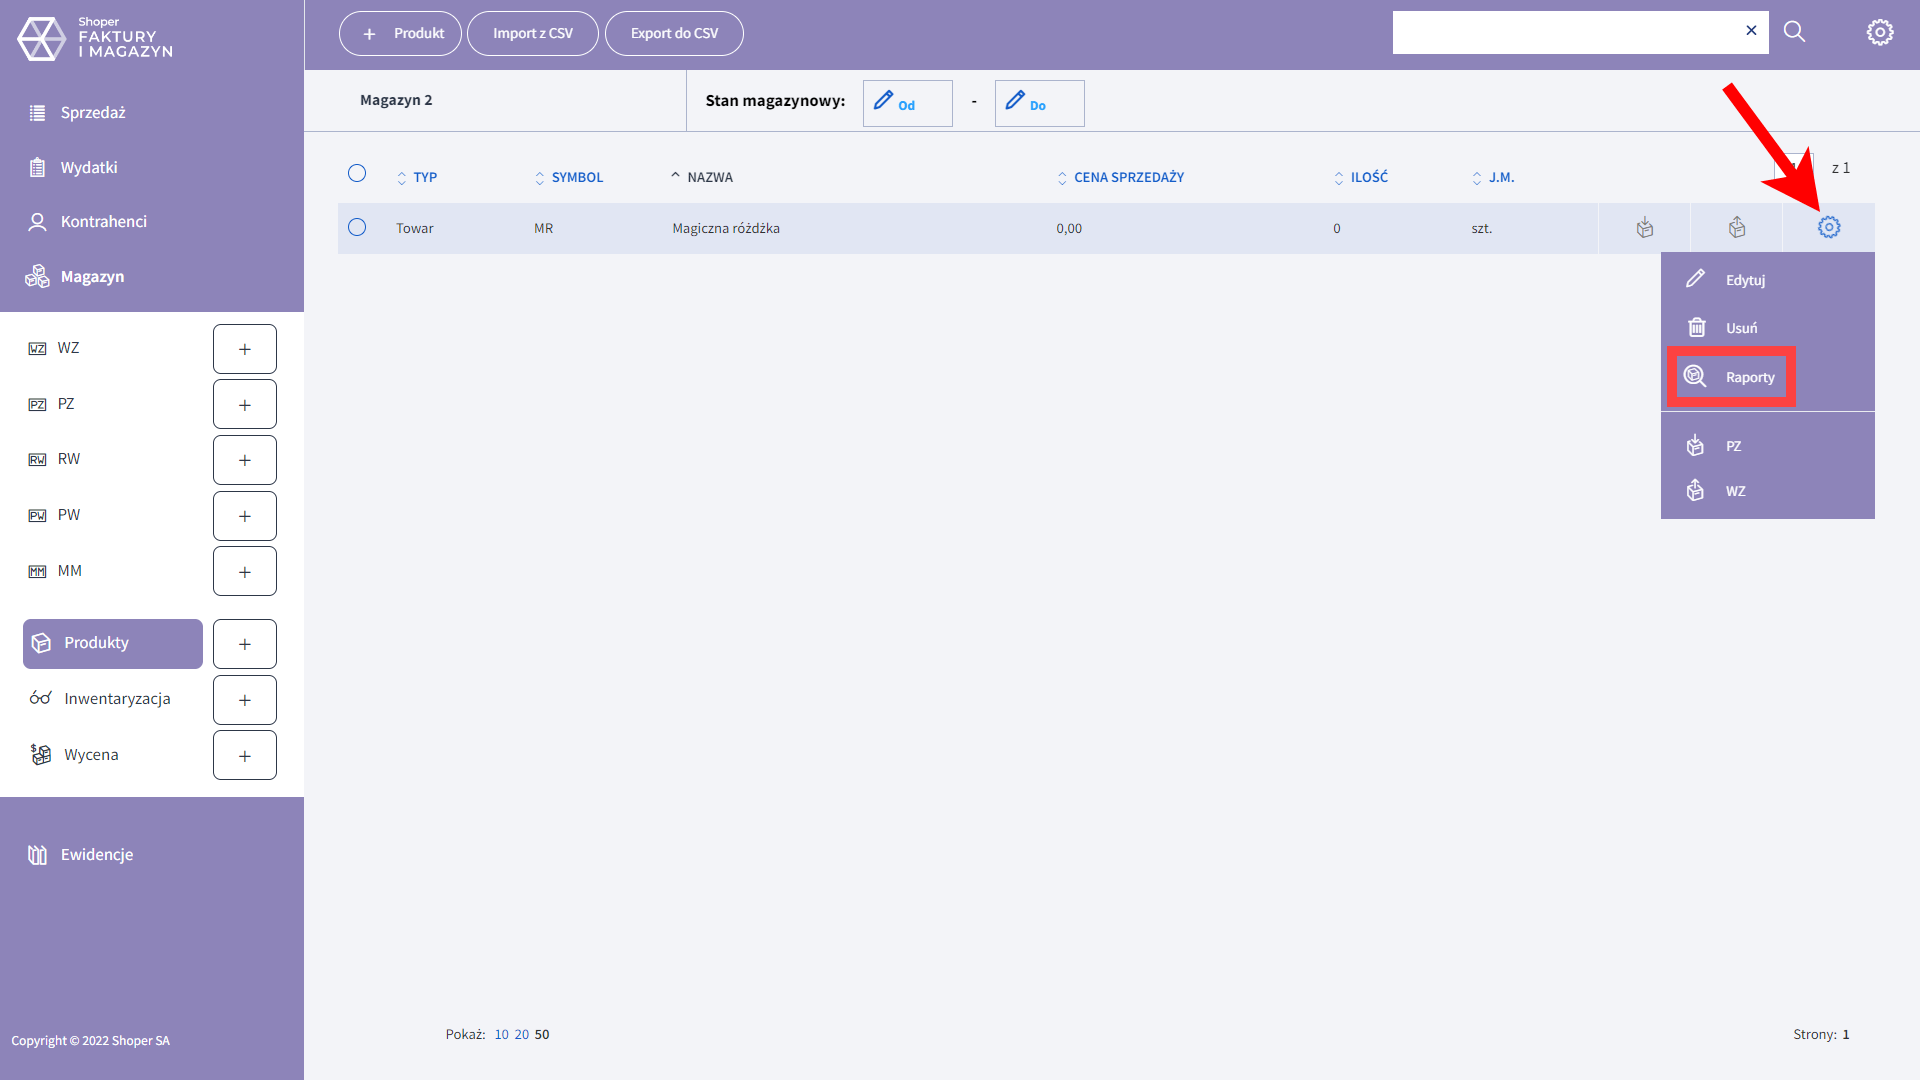Click the search magnifier icon
The width and height of the screenshot is (1920, 1080).
click(1795, 32)
